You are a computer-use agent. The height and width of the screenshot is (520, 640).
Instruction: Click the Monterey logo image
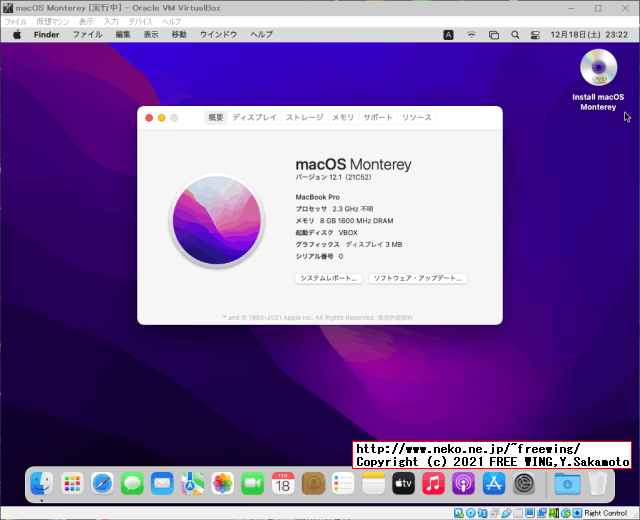click(217, 220)
